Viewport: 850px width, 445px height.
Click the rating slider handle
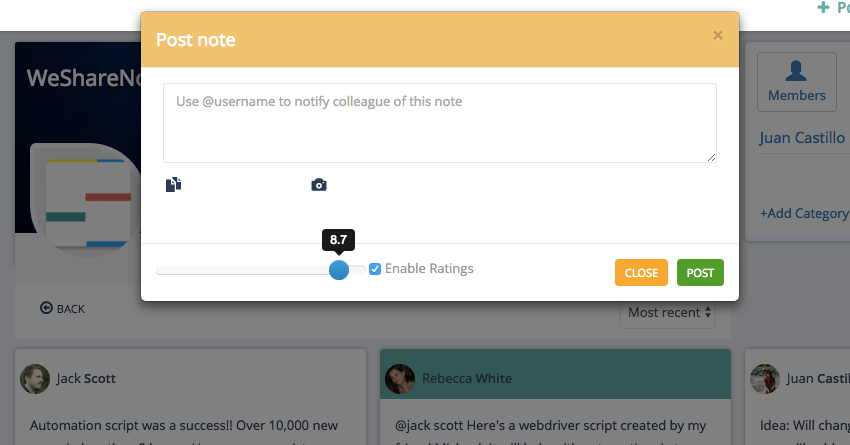(339, 269)
